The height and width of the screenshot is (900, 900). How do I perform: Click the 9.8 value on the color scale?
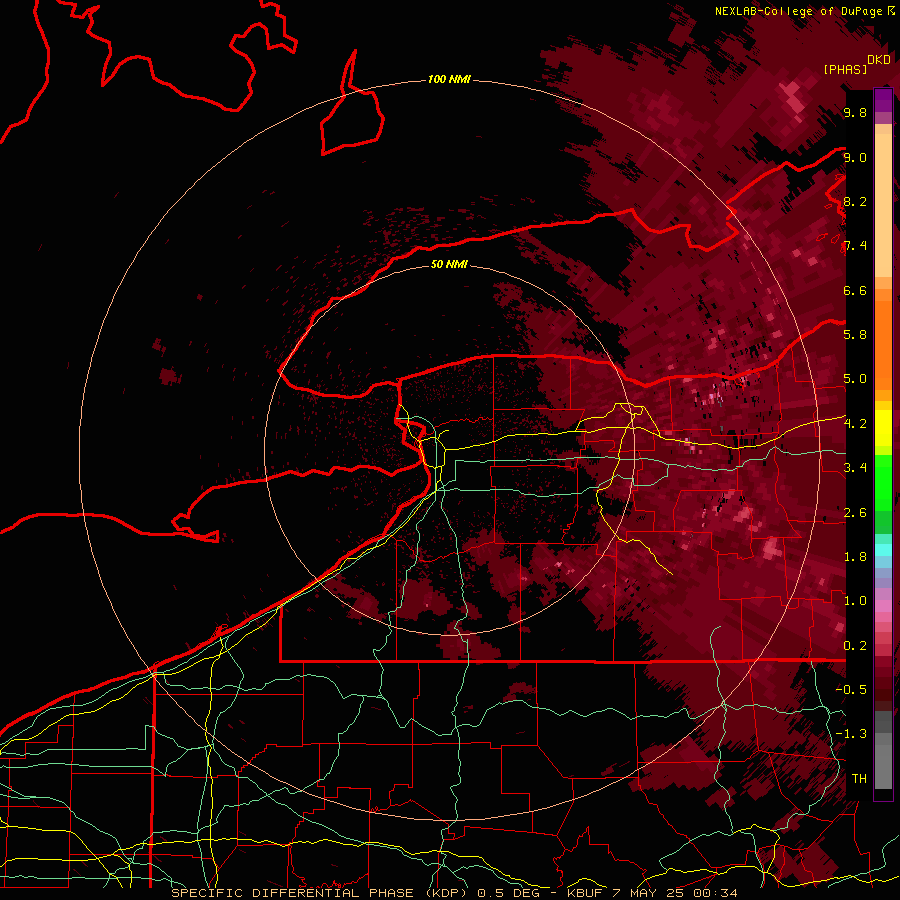pyautogui.click(x=855, y=113)
